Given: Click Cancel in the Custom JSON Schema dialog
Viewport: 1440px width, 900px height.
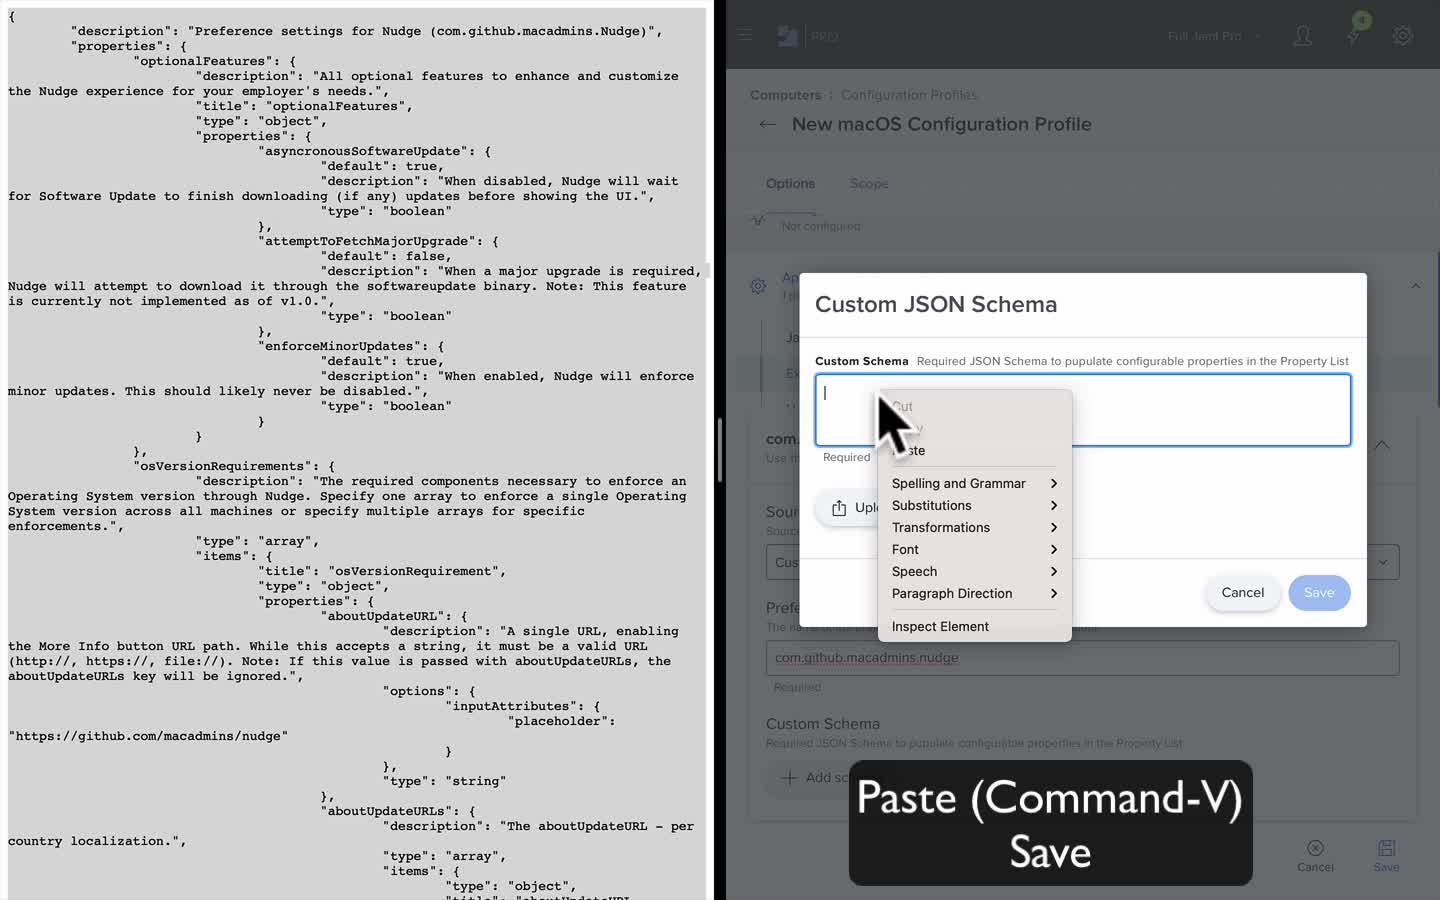Looking at the screenshot, I should 1243,592.
